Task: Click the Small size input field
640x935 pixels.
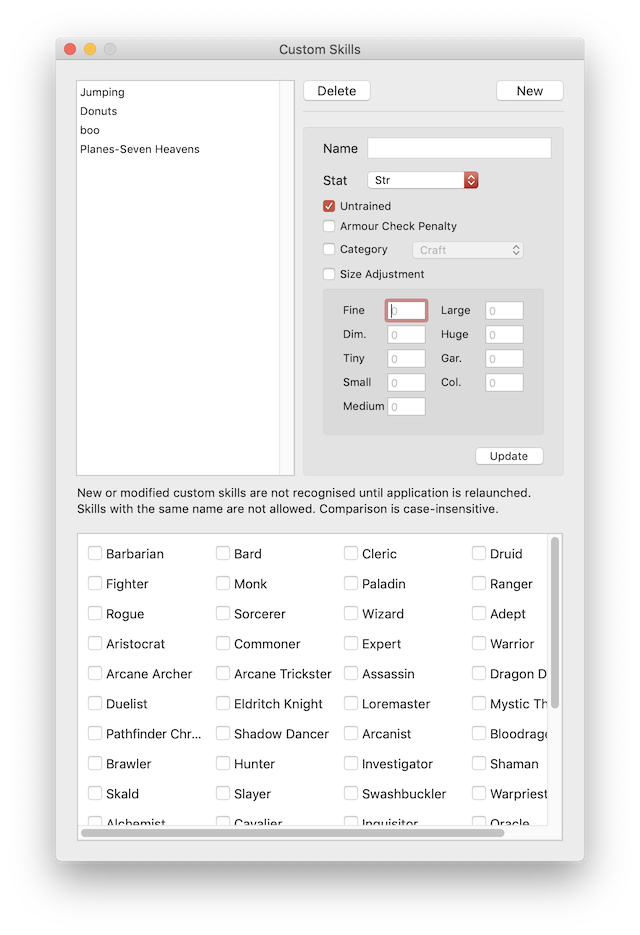Action: 406,382
